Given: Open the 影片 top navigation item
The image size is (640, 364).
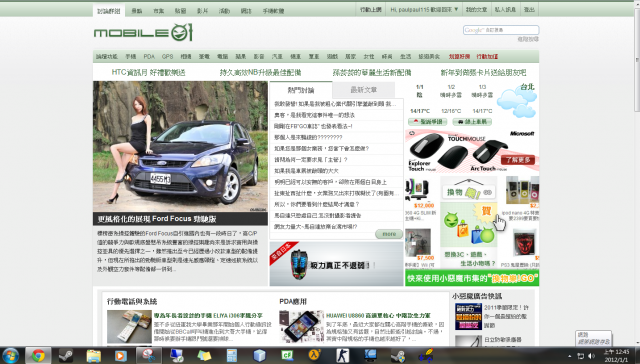Looking at the screenshot, I should (202, 11).
